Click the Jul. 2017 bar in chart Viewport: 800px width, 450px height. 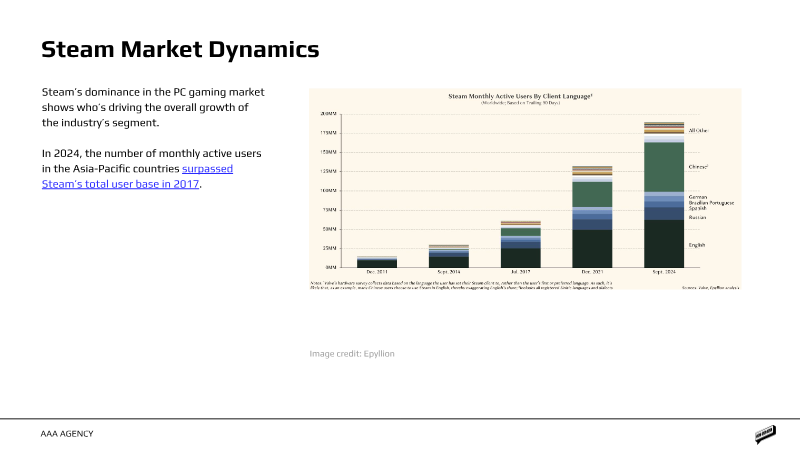[520, 244]
